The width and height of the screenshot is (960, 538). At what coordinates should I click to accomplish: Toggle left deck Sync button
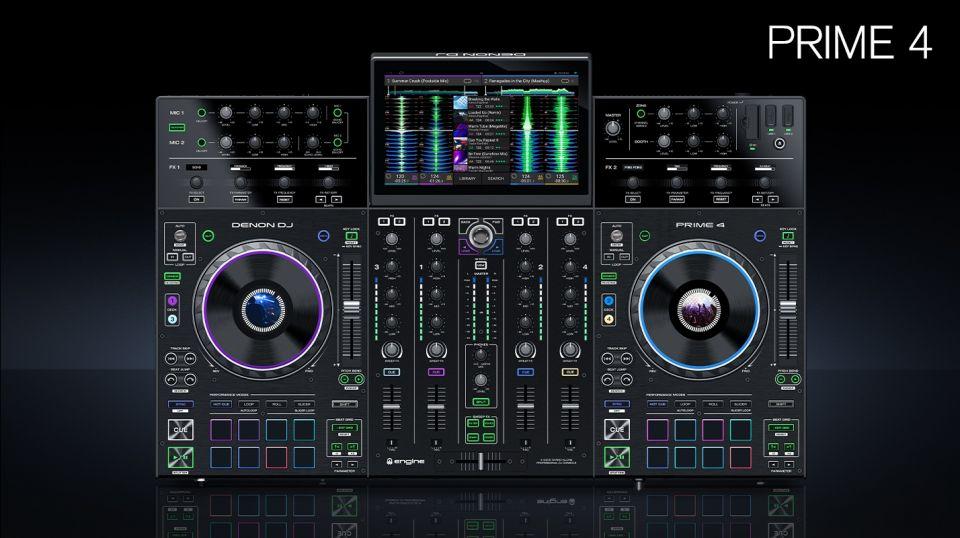[181, 405]
